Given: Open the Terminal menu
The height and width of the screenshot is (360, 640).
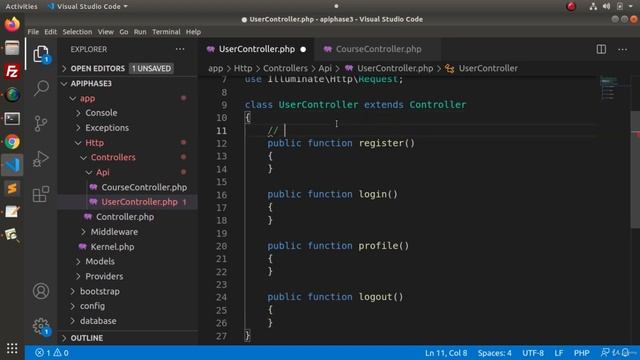Looking at the screenshot, I should click(x=166, y=32).
